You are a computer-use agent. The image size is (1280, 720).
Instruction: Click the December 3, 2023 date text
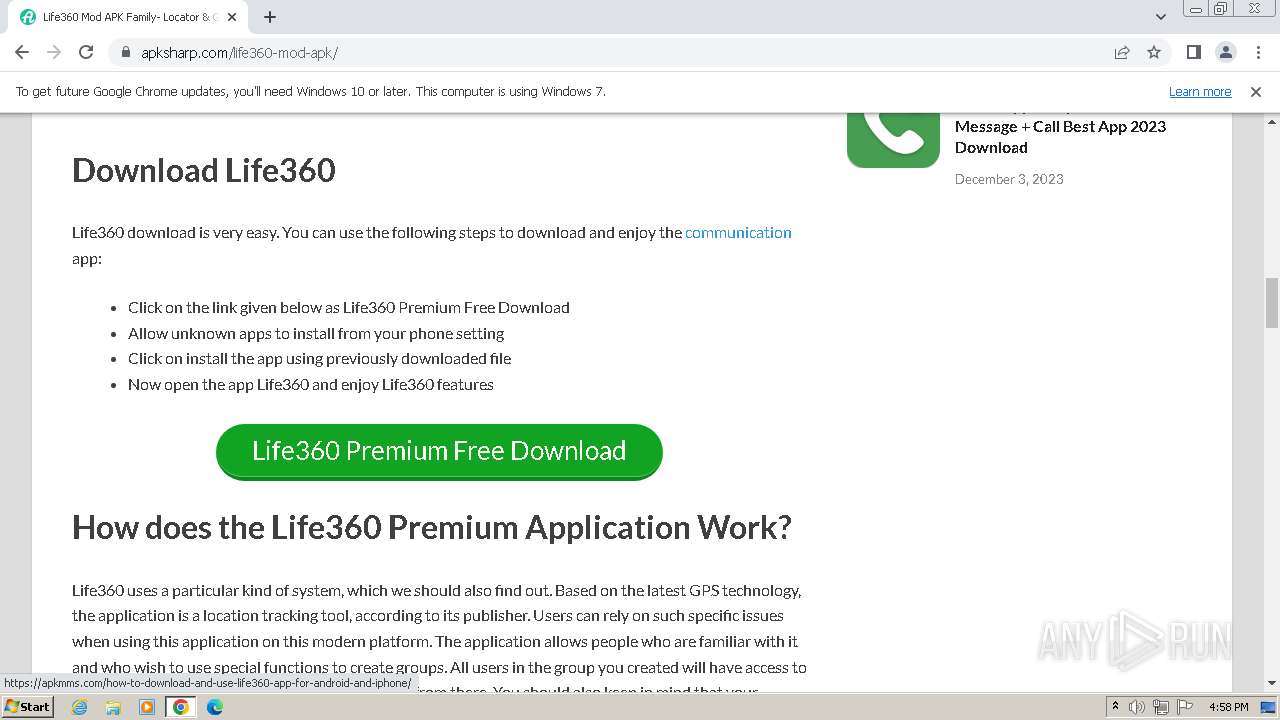tap(1009, 179)
